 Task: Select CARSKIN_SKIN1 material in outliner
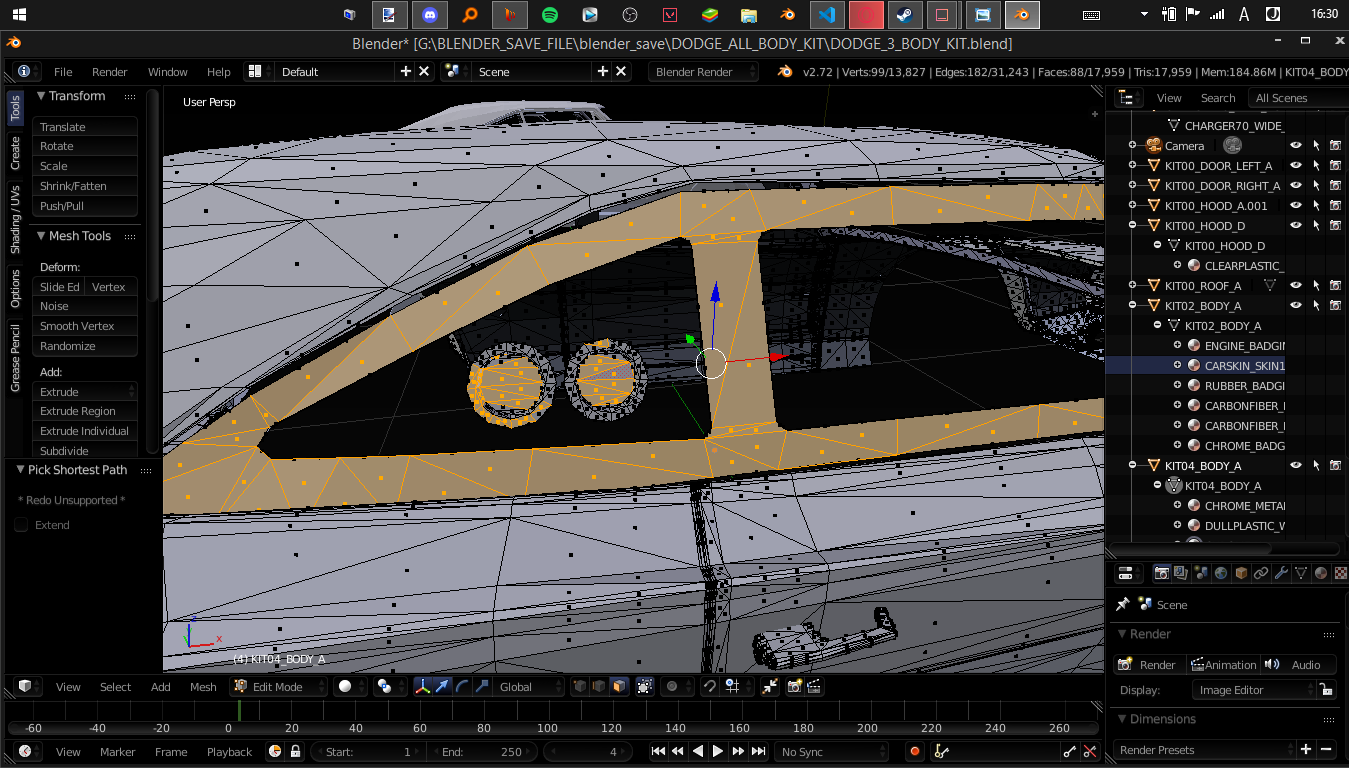(x=1244, y=366)
